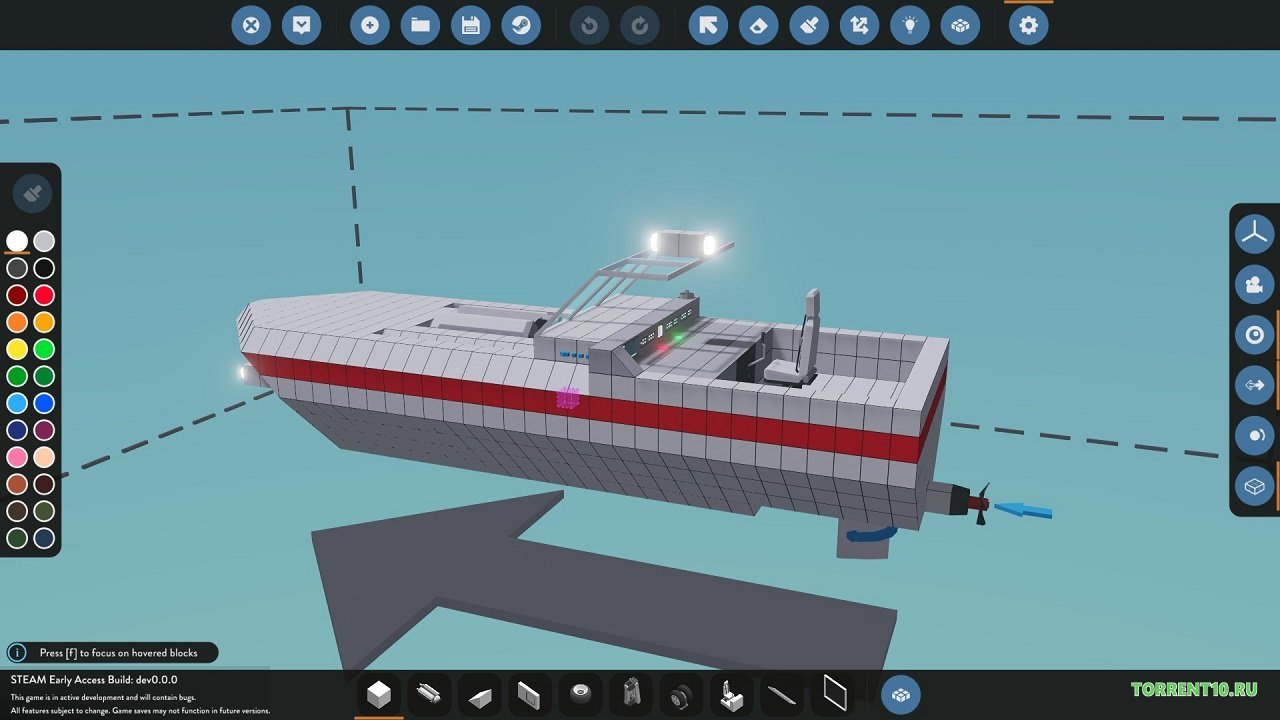The image size is (1280, 720).
Task: Pick the red color swatch
Action: tap(44, 295)
